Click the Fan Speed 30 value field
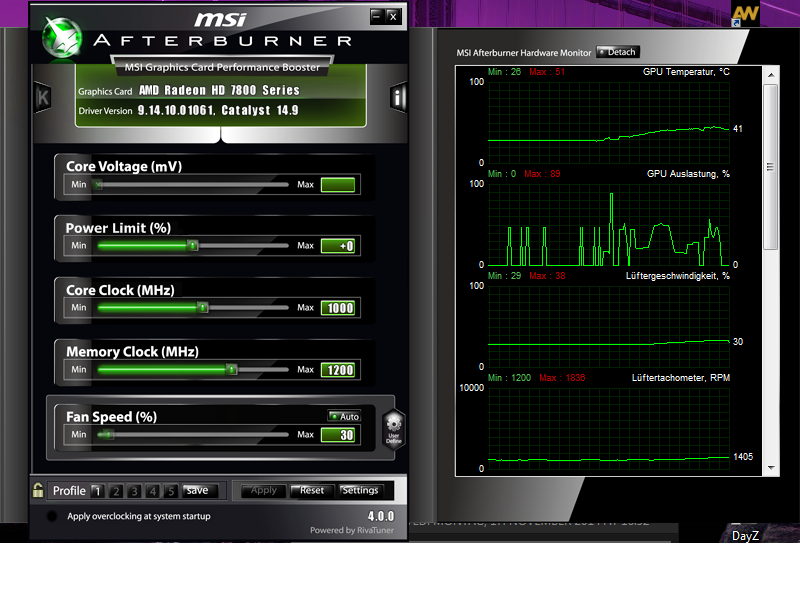 click(338, 435)
